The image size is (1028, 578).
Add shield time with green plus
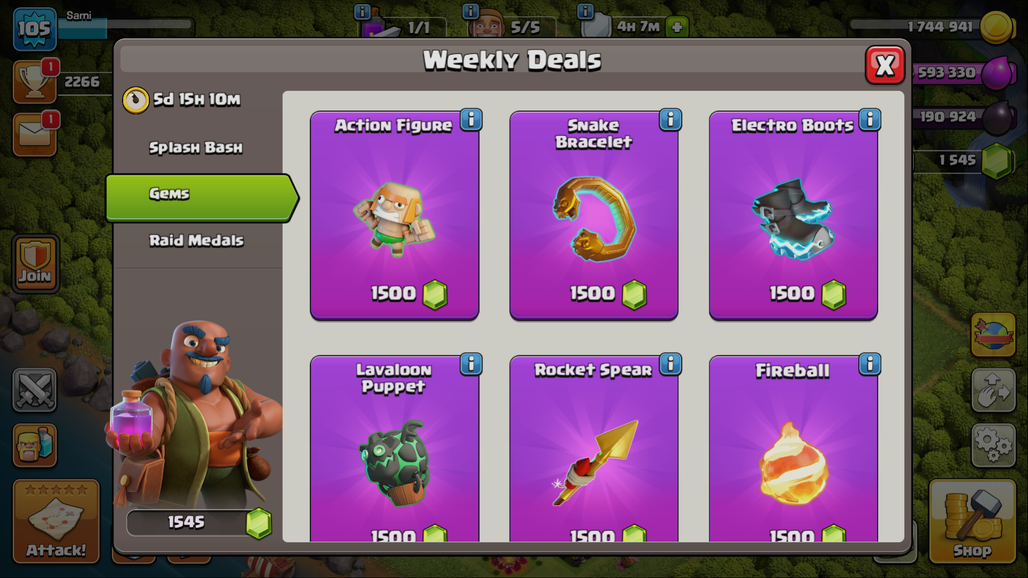click(677, 27)
